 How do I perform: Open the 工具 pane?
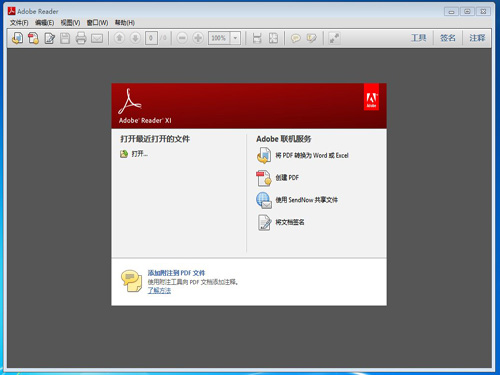[x=418, y=38]
